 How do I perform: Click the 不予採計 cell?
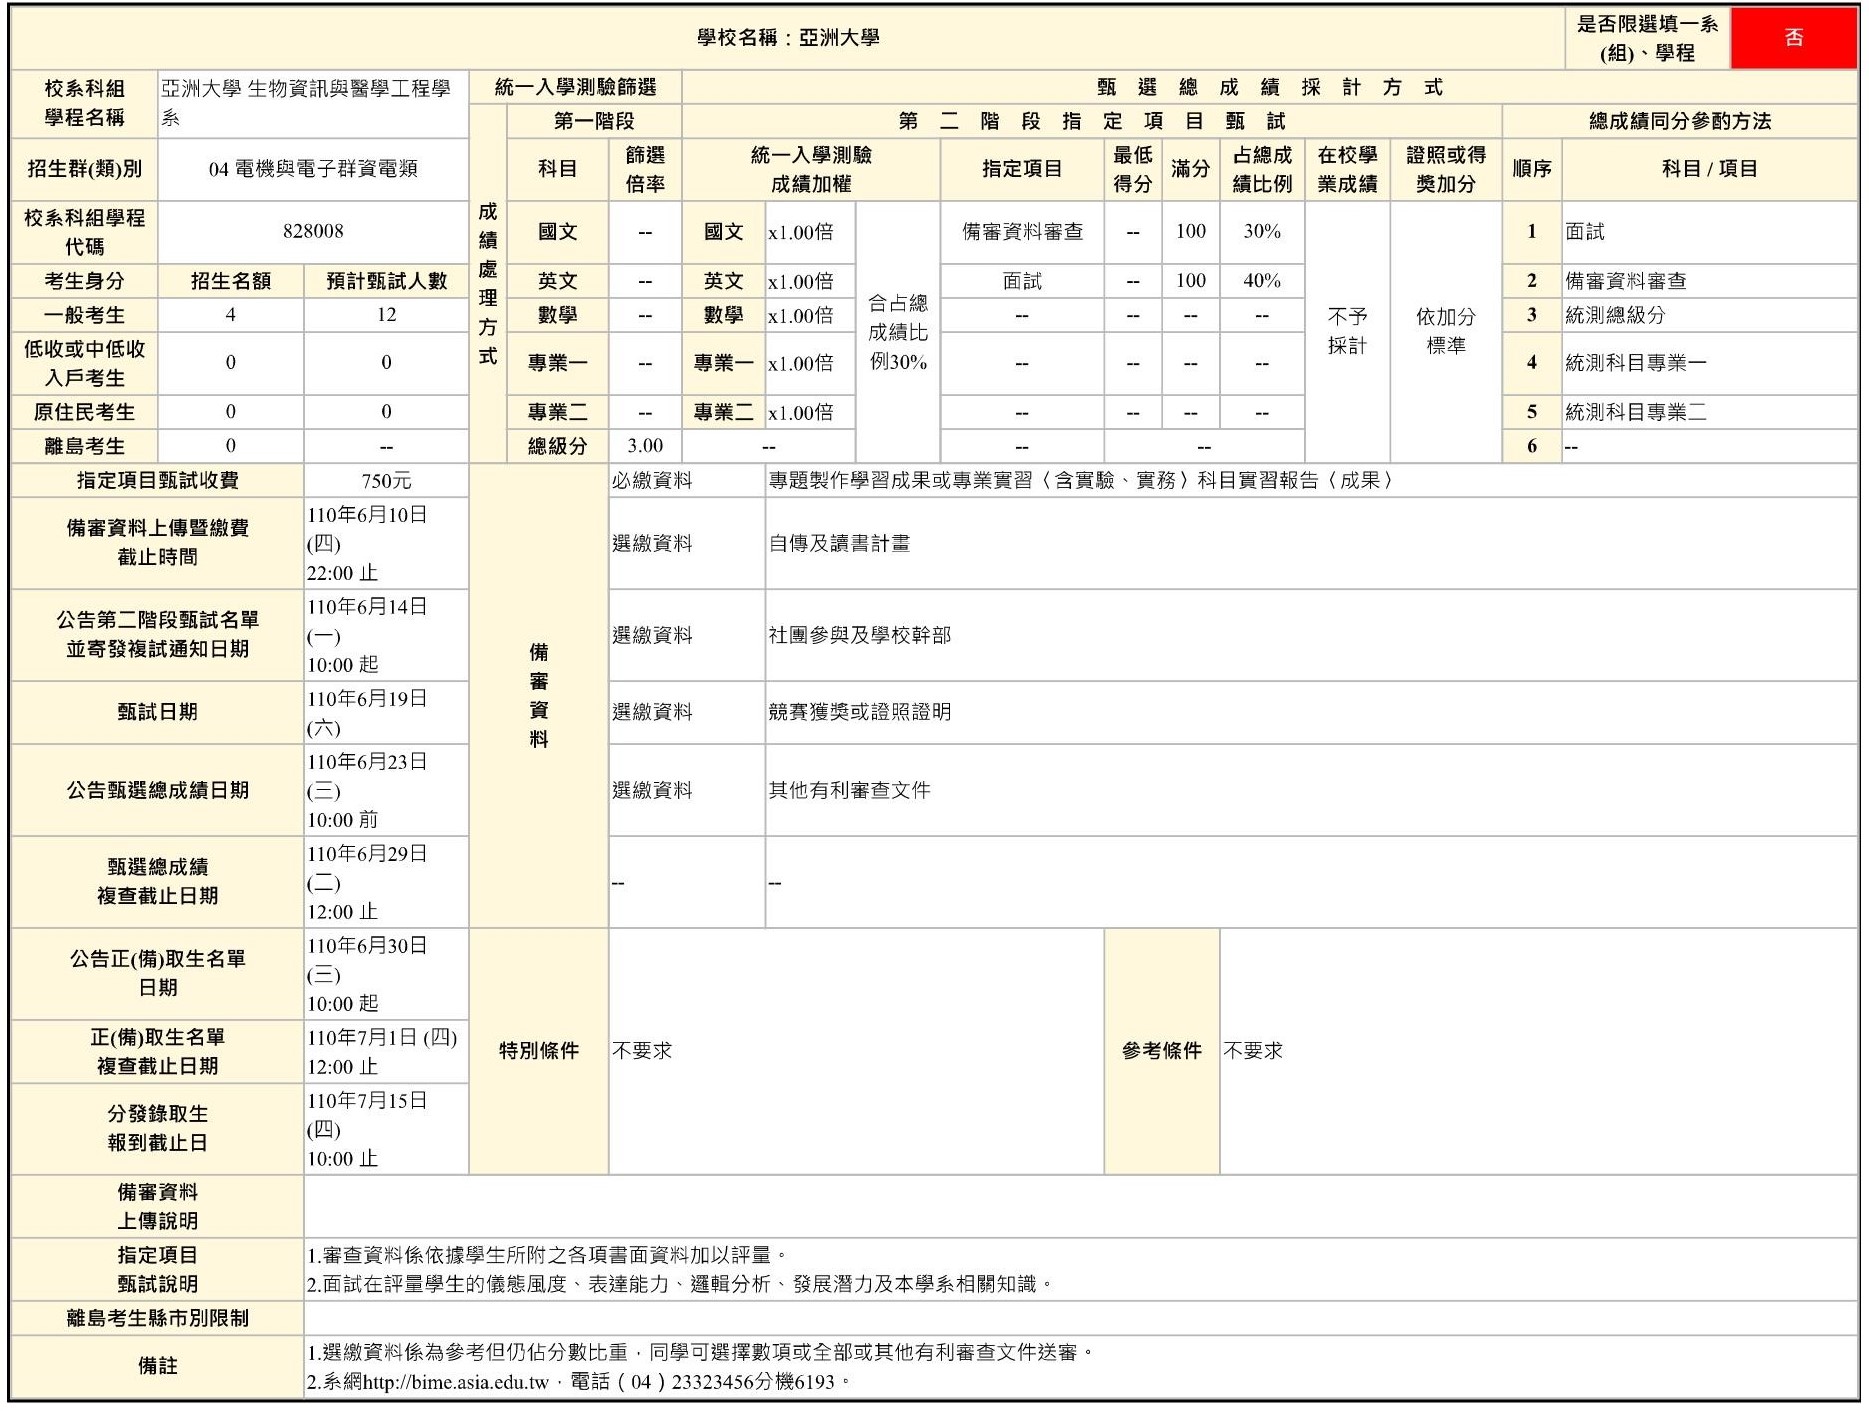(1347, 331)
